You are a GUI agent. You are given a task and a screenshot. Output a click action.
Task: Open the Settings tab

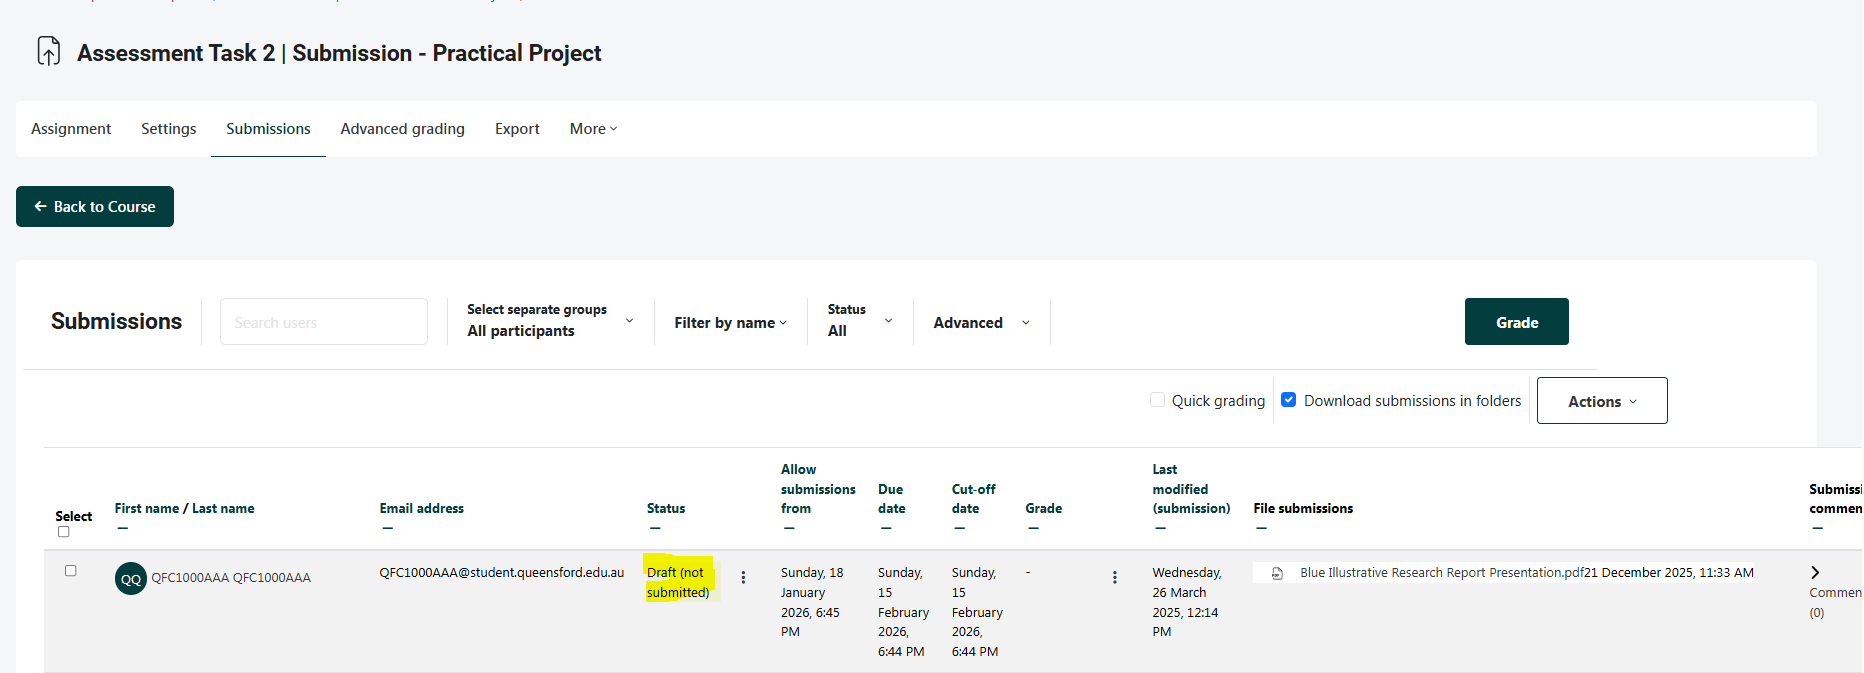[168, 129]
